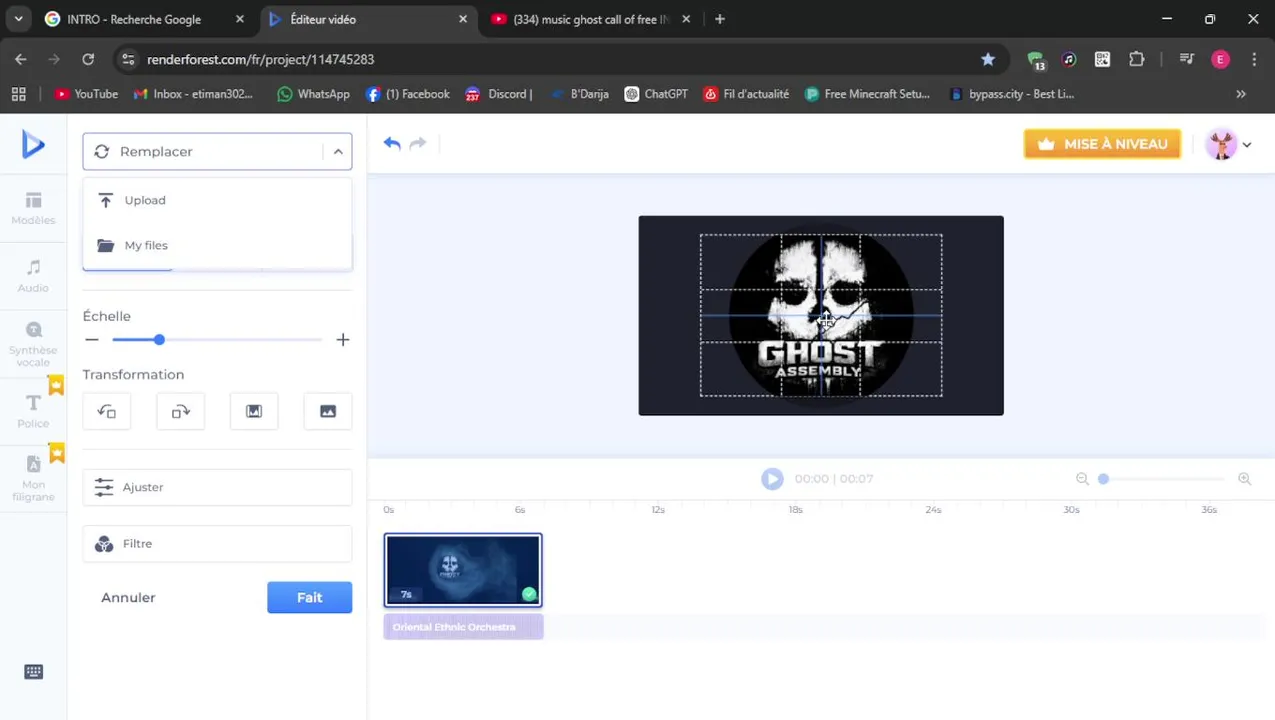Image resolution: width=1275 pixels, height=720 pixels.
Task: Rotate image right
Action: click(181, 411)
